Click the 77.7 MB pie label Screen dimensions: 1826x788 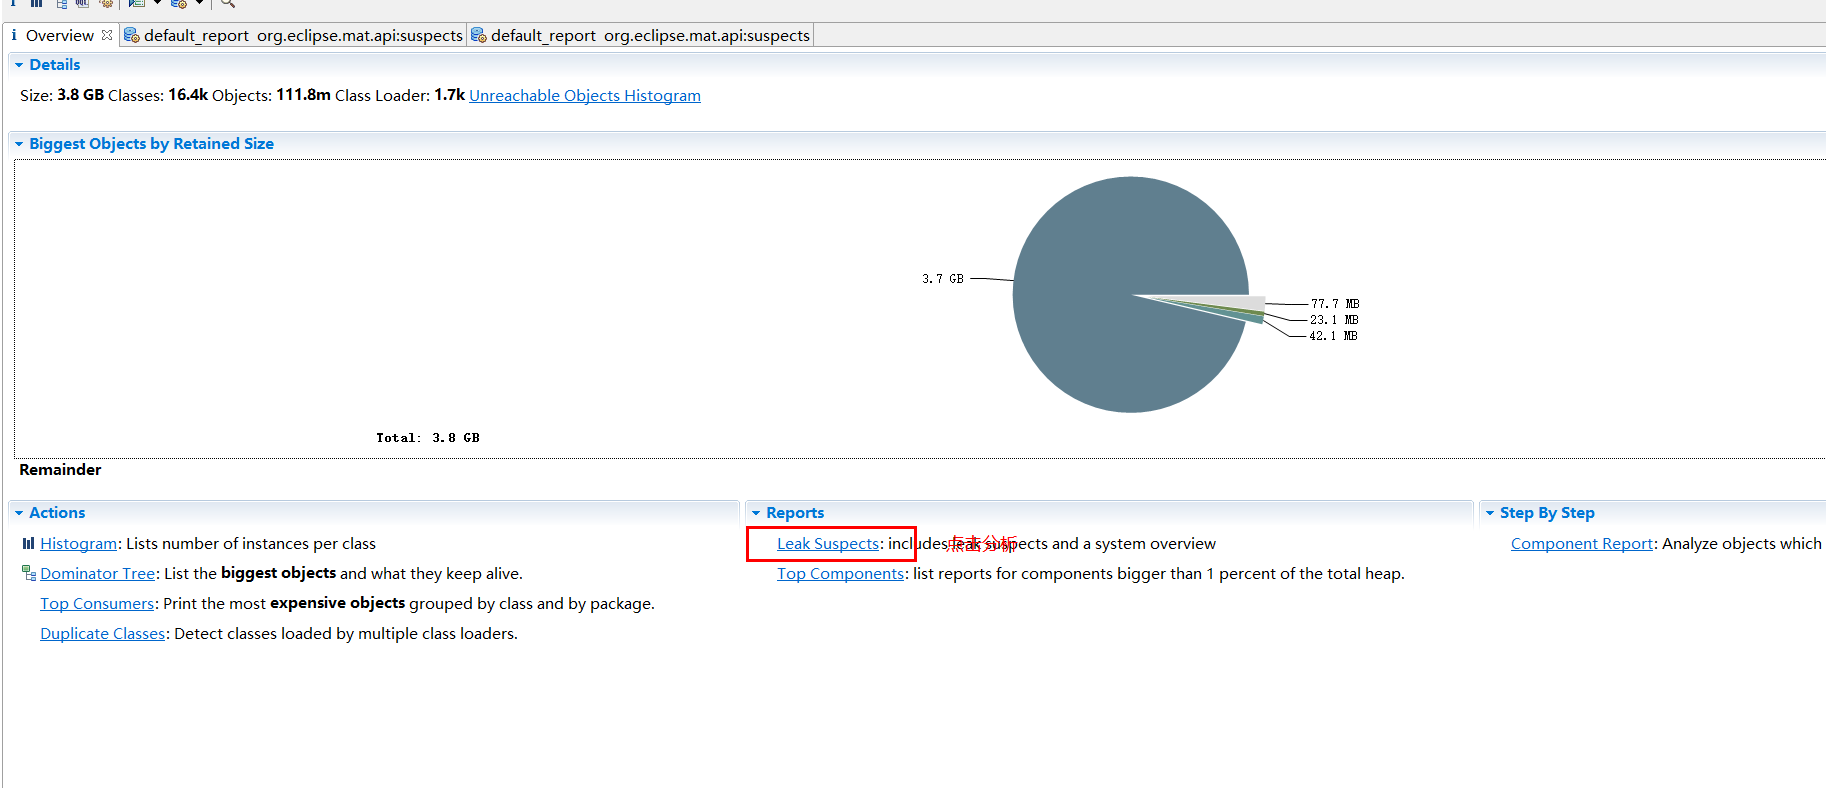(1335, 304)
